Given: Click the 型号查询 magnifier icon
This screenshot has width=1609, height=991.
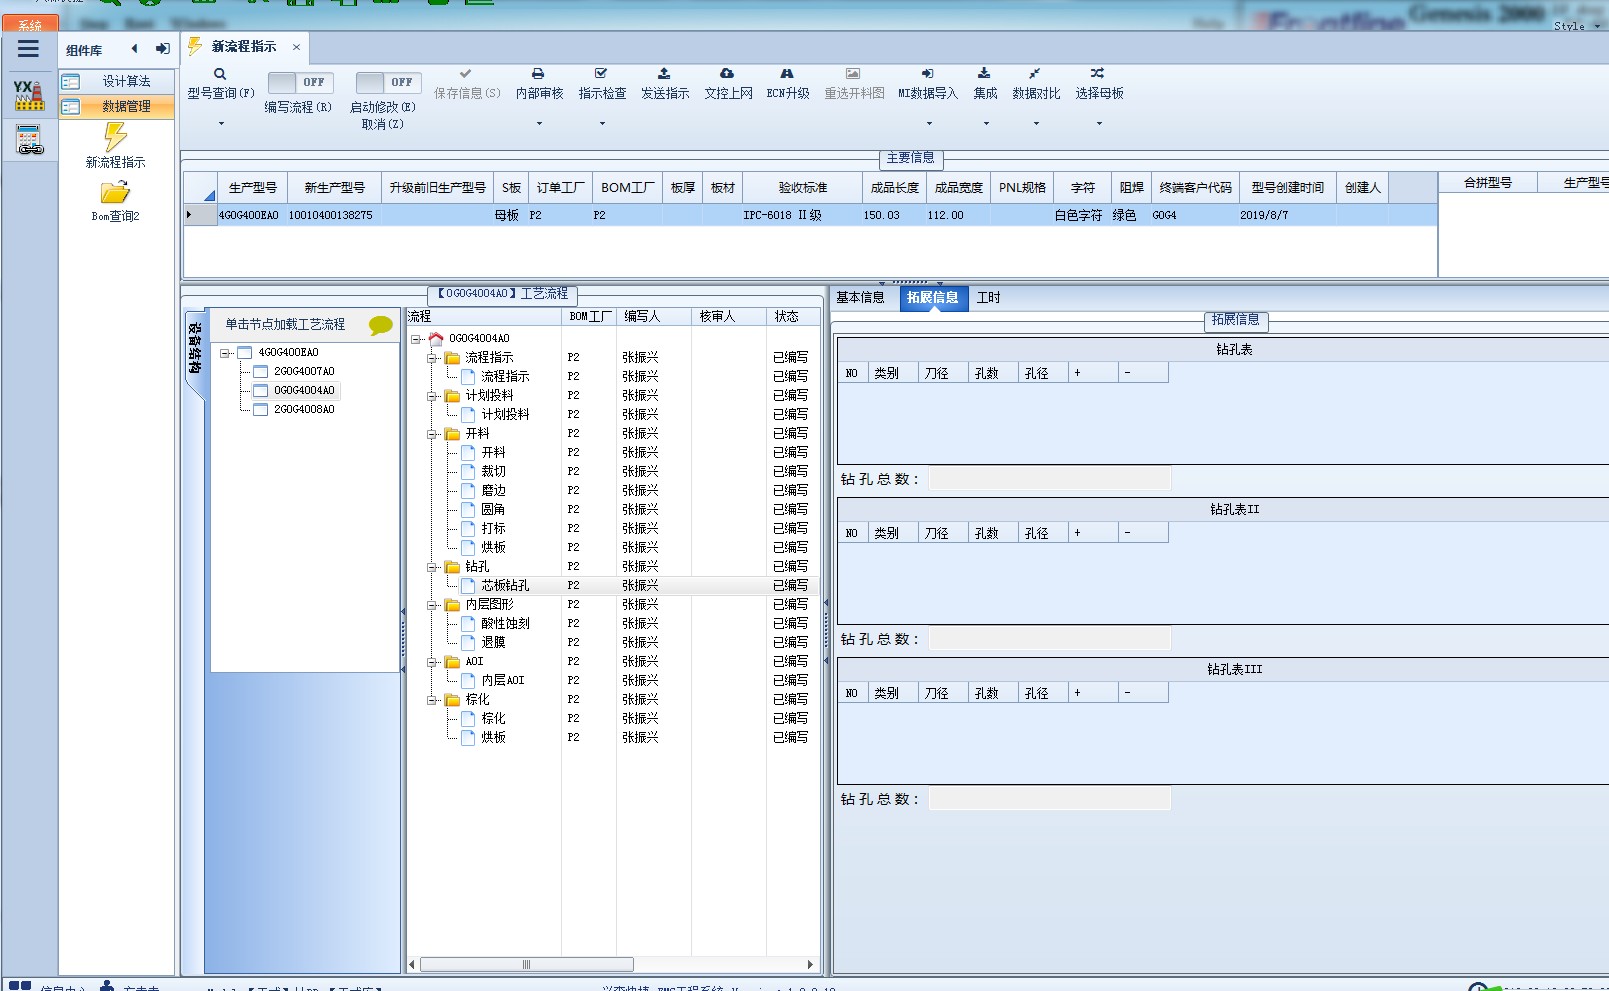Looking at the screenshot, I should 220,74.
